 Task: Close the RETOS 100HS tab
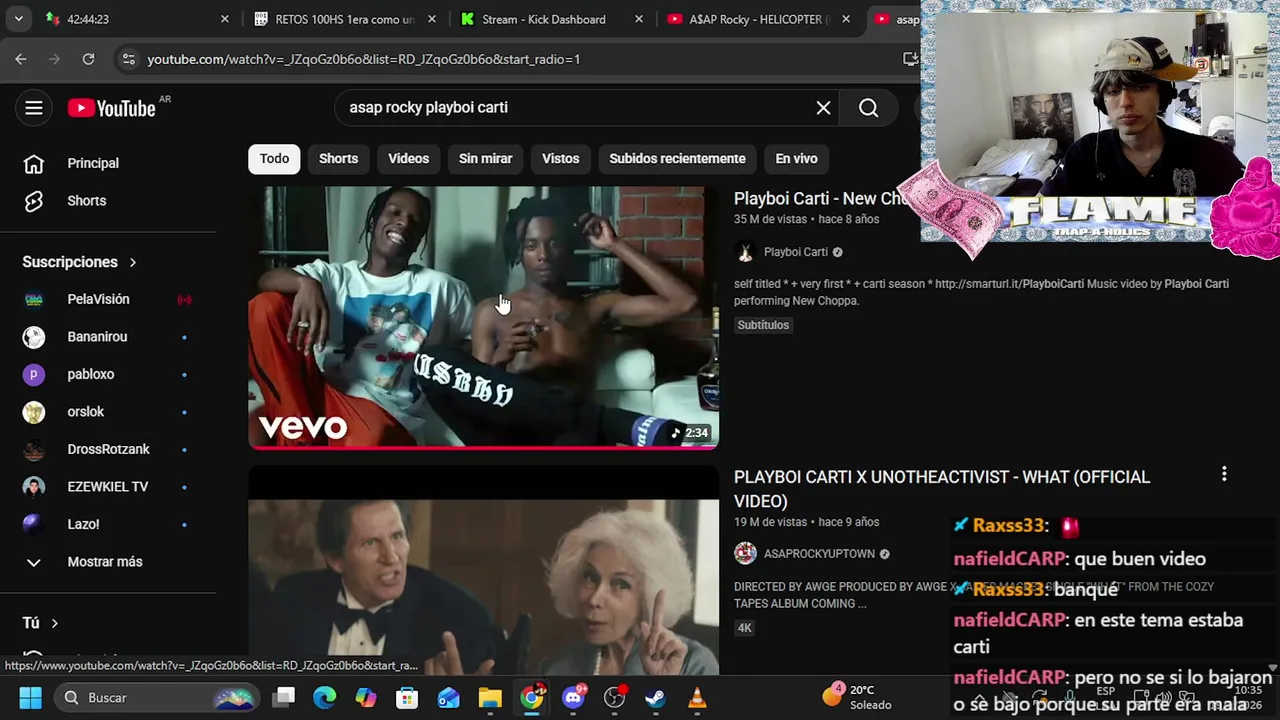431,19
